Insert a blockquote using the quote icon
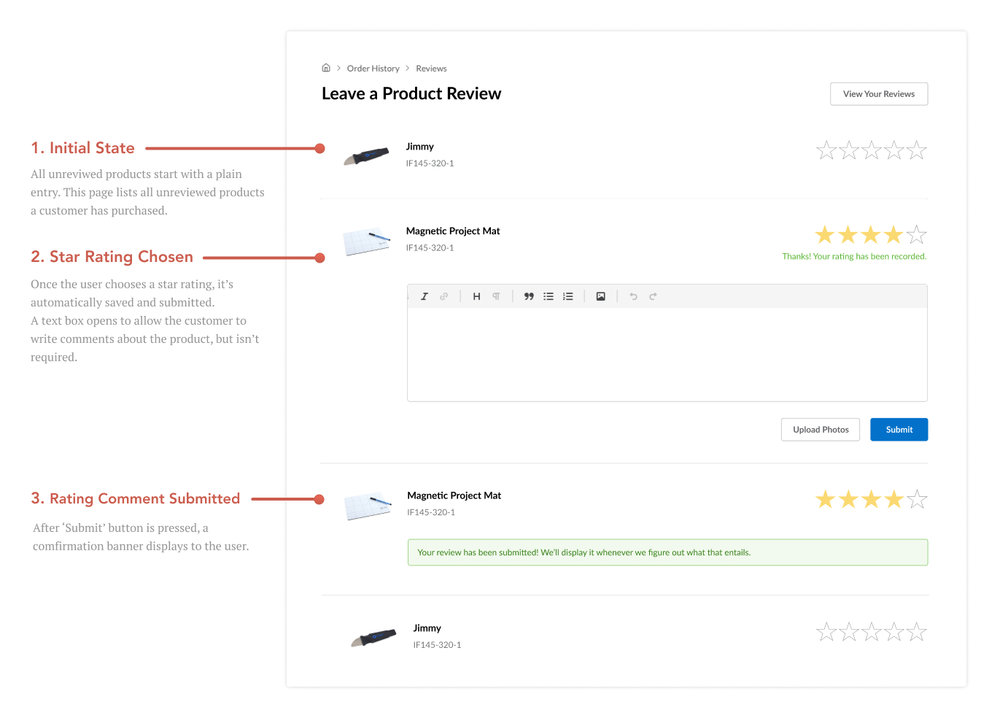This screenshot has height=718, width=1000. pyautogui.click(x=529, y=296)
